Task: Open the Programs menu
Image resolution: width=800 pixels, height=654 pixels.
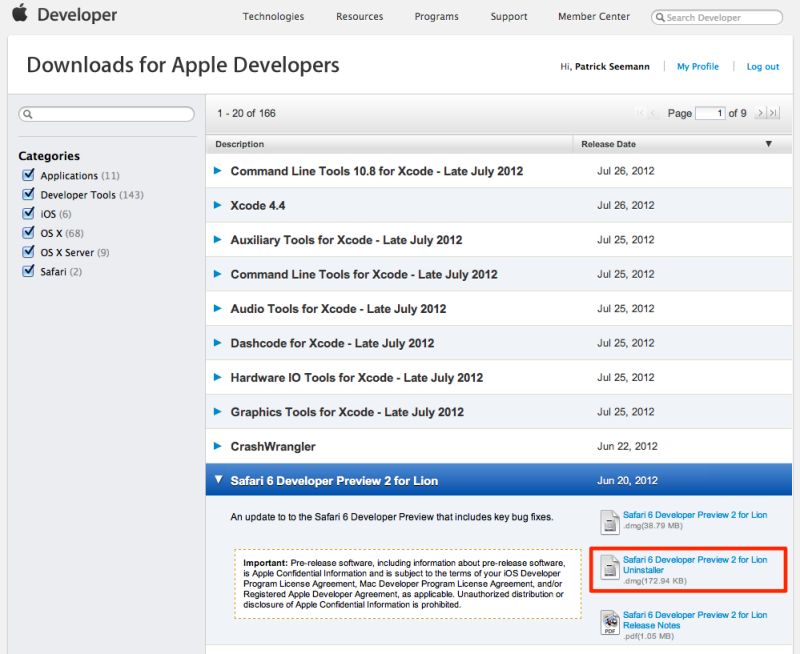Action: (x=436, y=16)
